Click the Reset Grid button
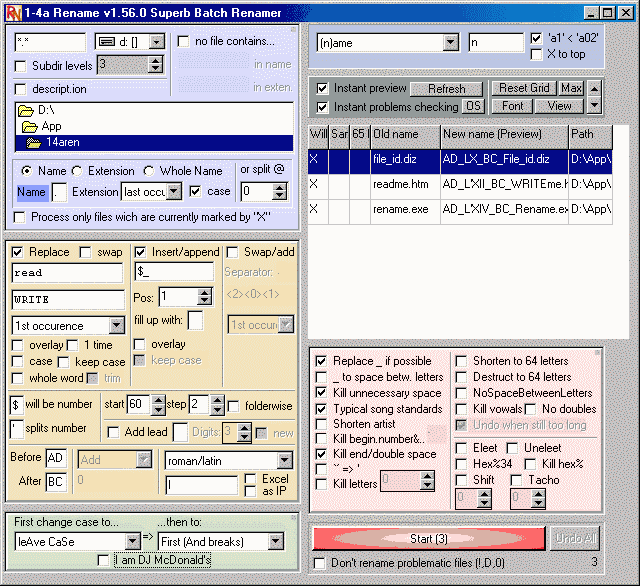 pos(524,88)
